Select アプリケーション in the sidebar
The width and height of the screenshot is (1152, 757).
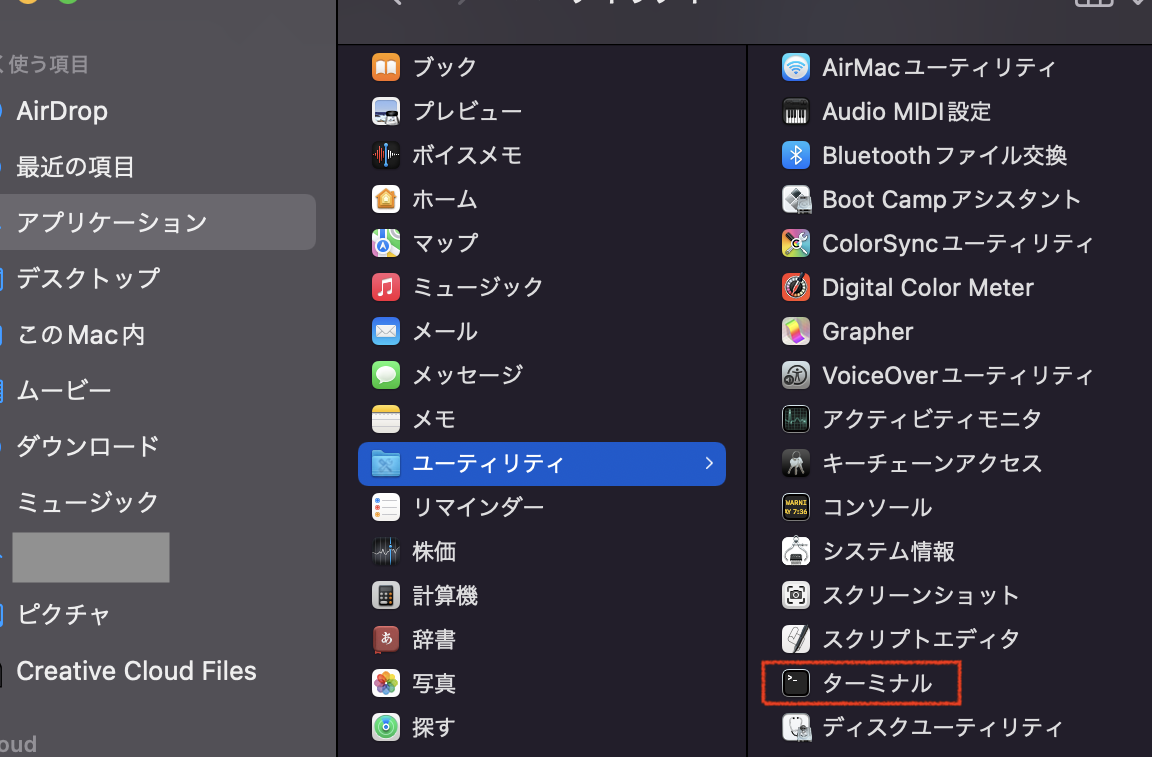click(x=157, y=222)
